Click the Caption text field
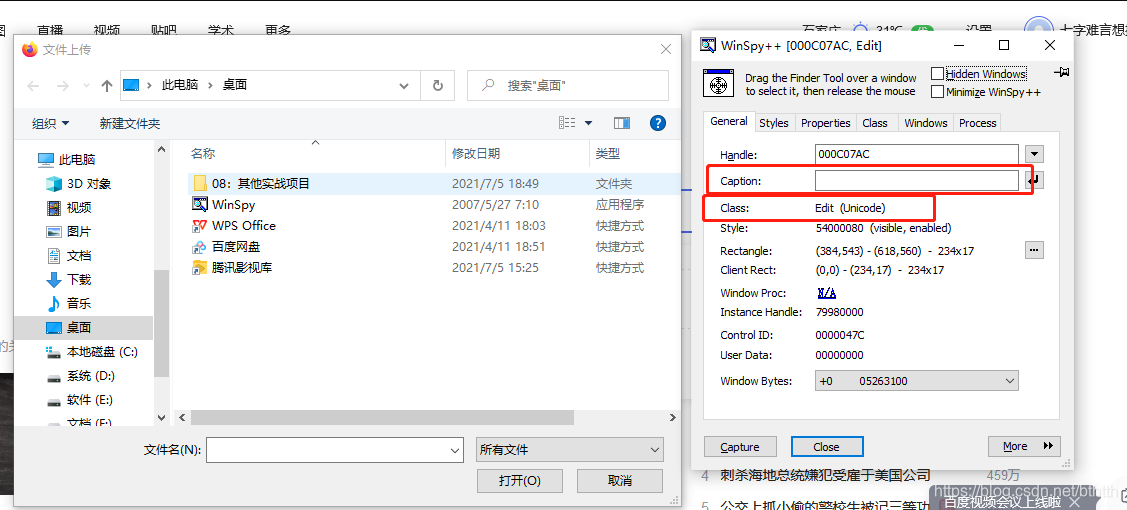This screenshot has height=510, width=1127. tap(916, 180)
